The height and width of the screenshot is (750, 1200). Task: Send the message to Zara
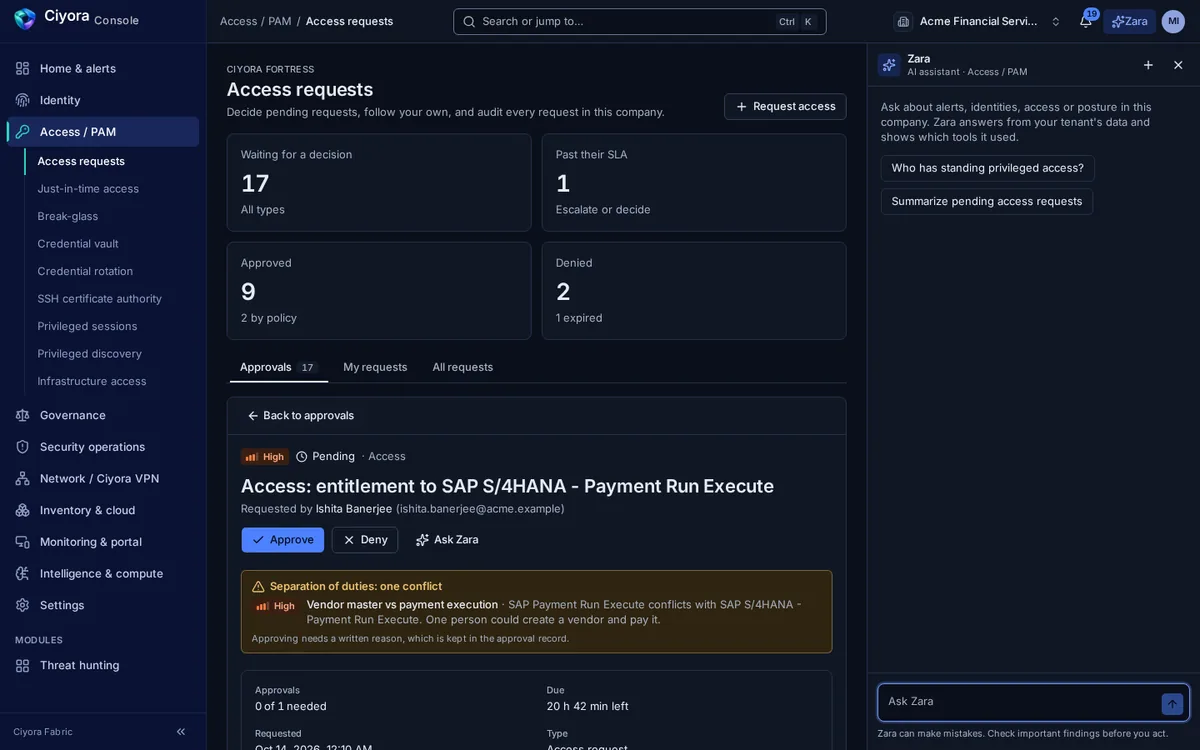[1172, 704]
